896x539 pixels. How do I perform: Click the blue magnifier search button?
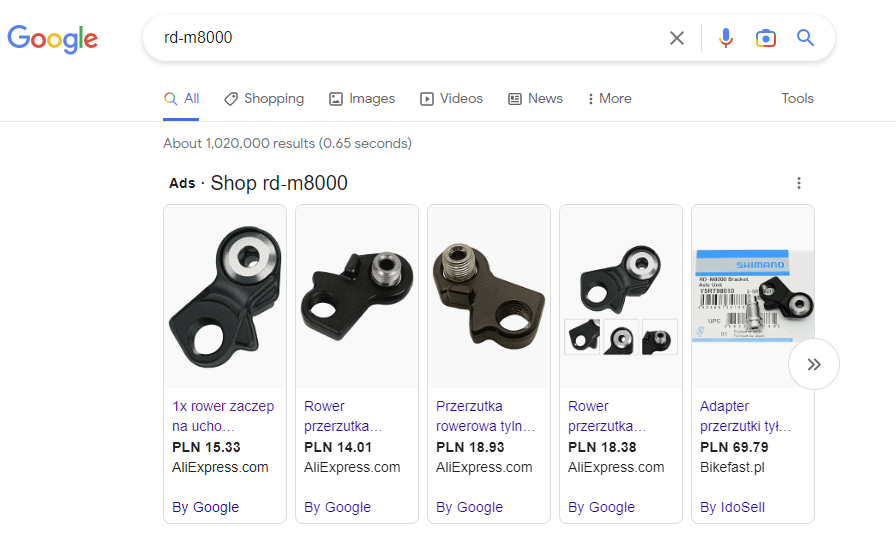805,38
